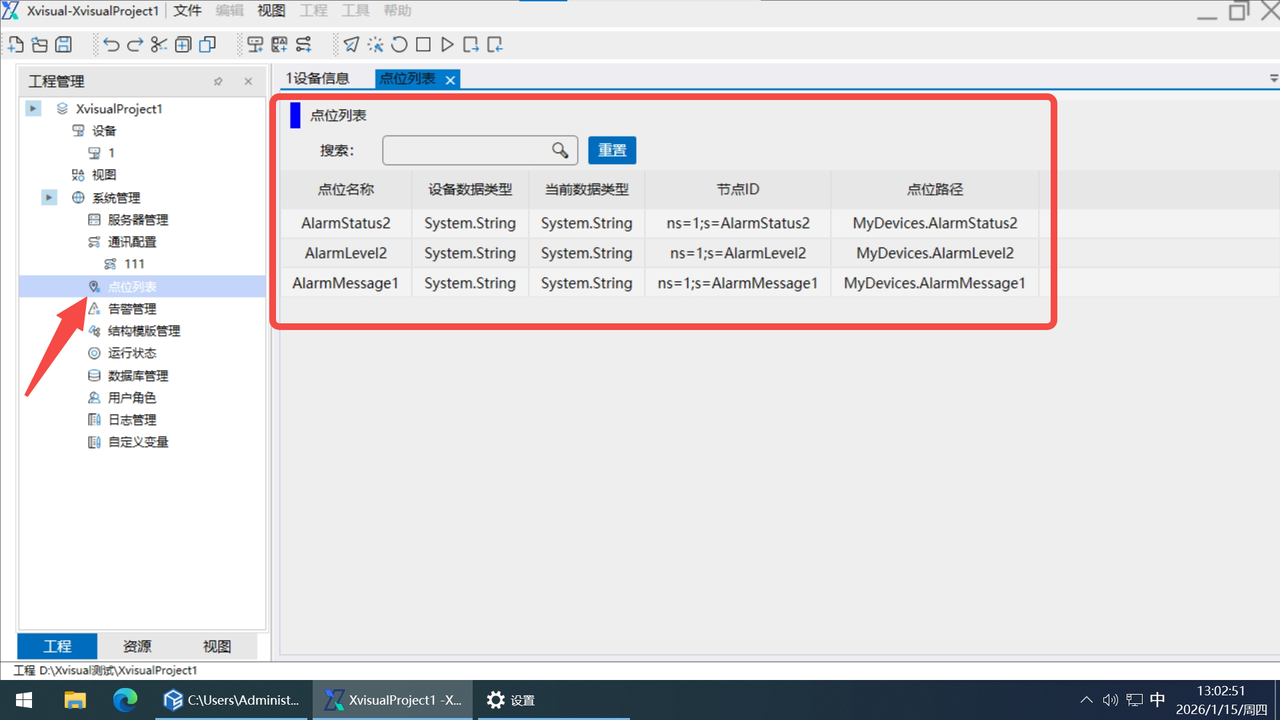Open 数据库管理 in the tree
Viewport: 1280px width, 720px height.
point(138,376)
